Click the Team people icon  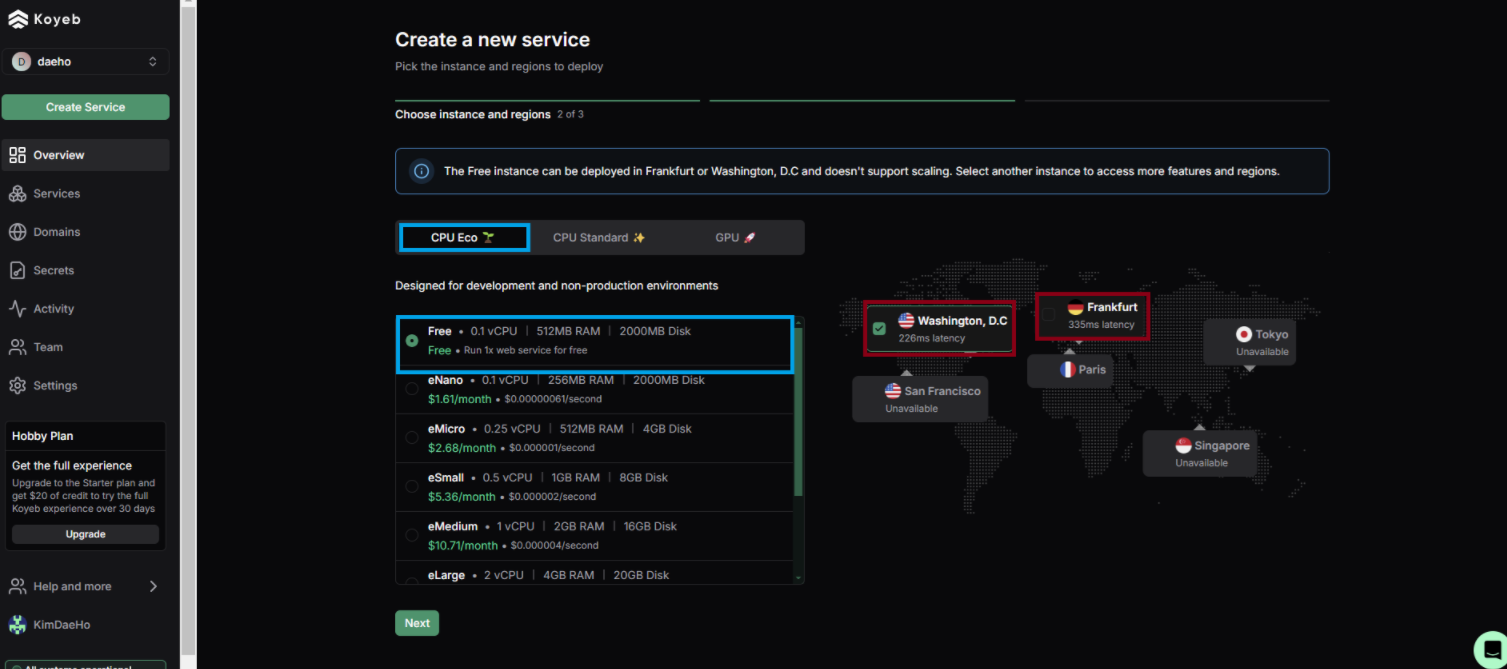(17, 347)
